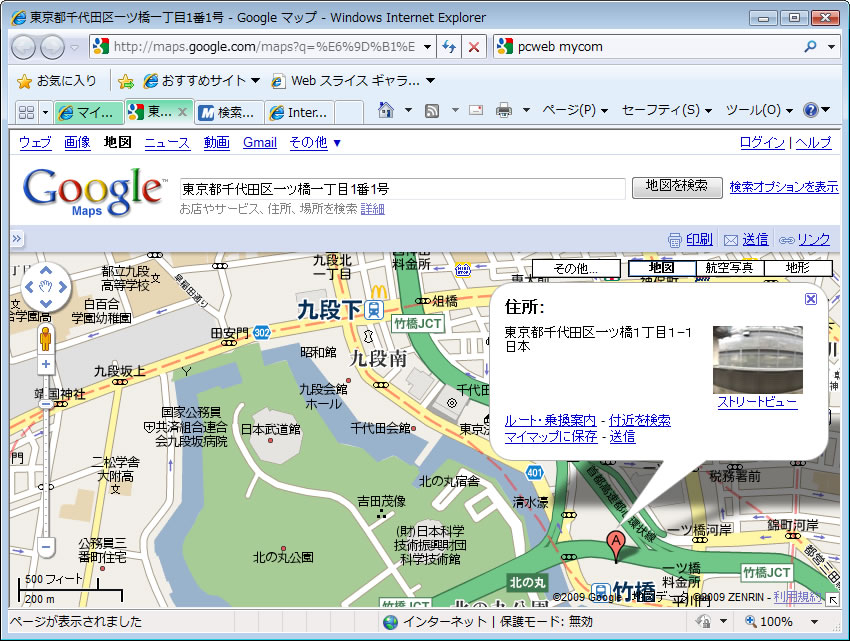Open address bar history dropdown
This screenshot has width=850, height=641.
point(427,47)
